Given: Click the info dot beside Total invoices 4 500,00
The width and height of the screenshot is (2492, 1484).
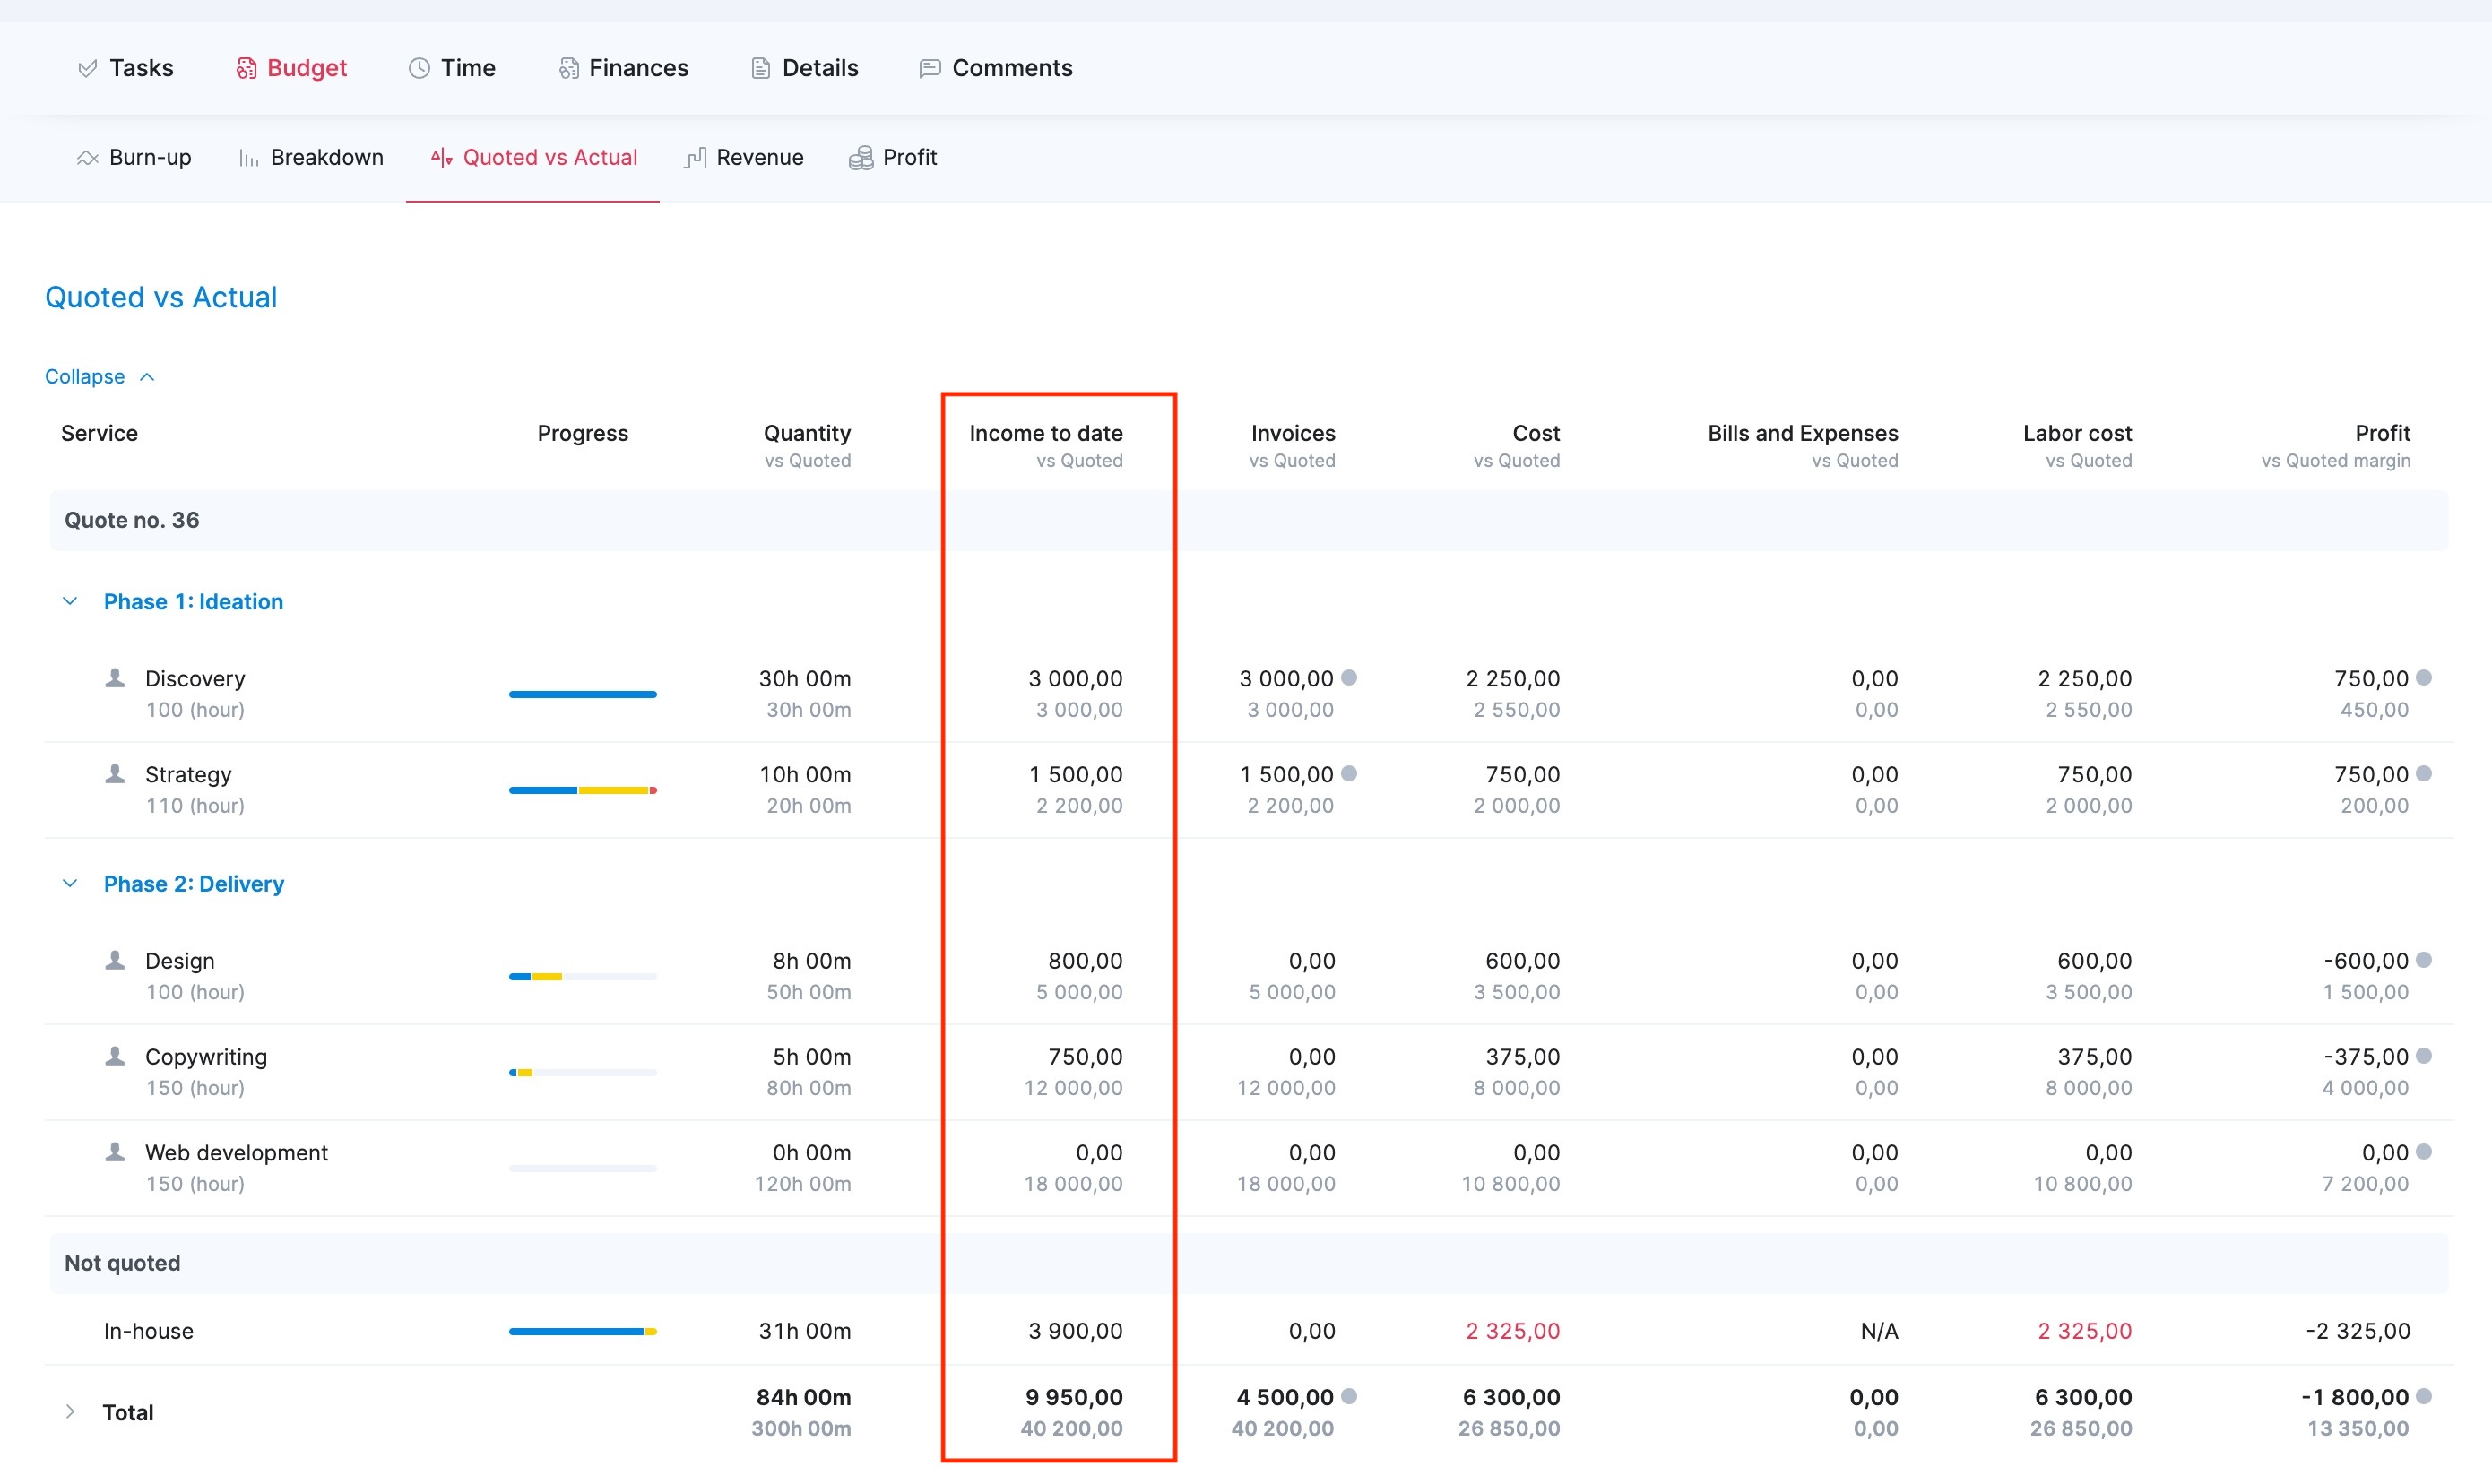Looking at the screenshot, I should (1349, 1396).
